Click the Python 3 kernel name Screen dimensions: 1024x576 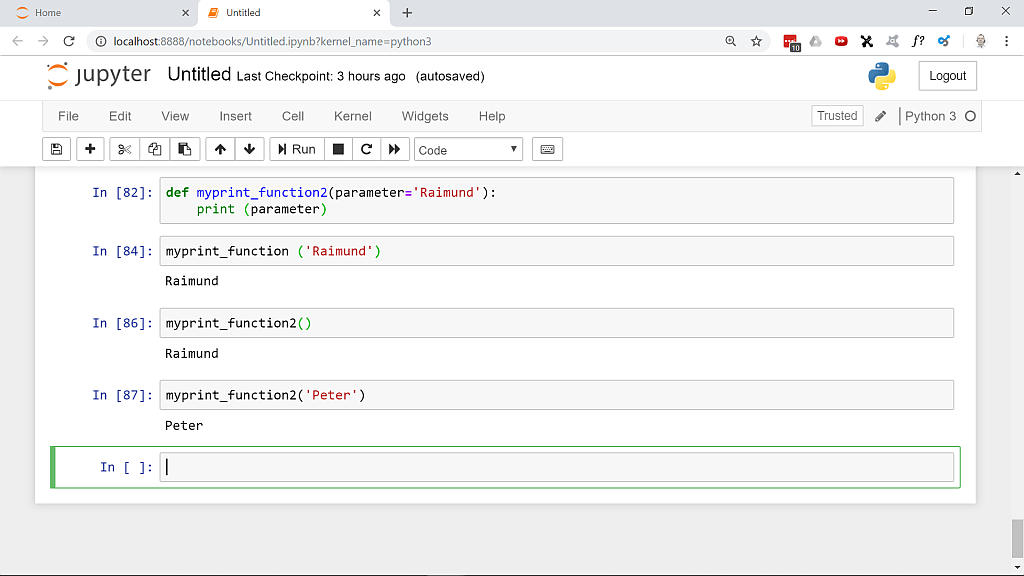[931, 116]
